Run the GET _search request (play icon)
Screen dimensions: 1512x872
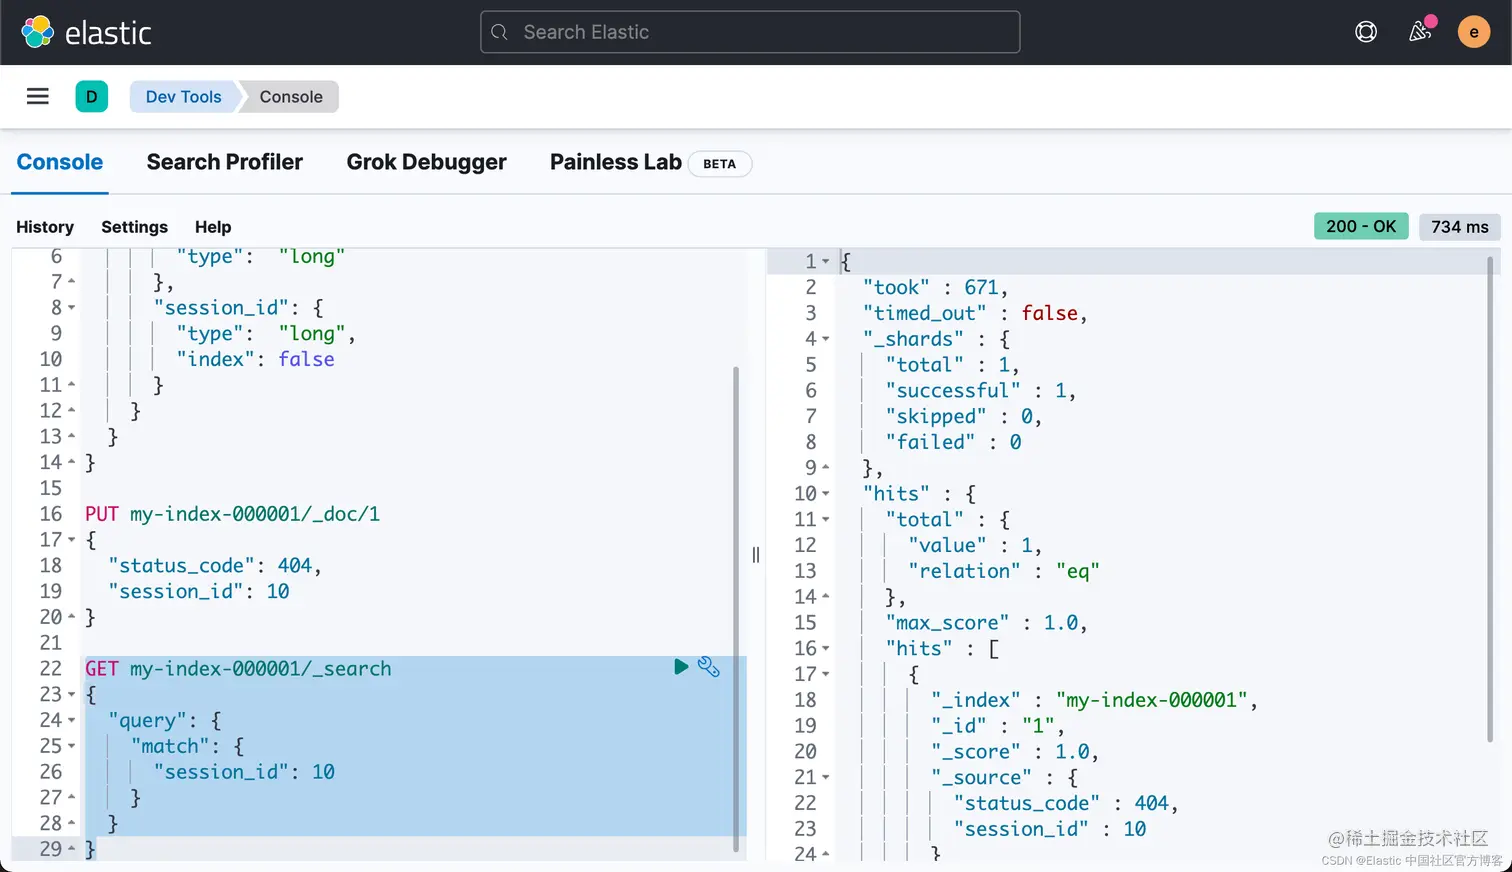(x=681, y=667)
